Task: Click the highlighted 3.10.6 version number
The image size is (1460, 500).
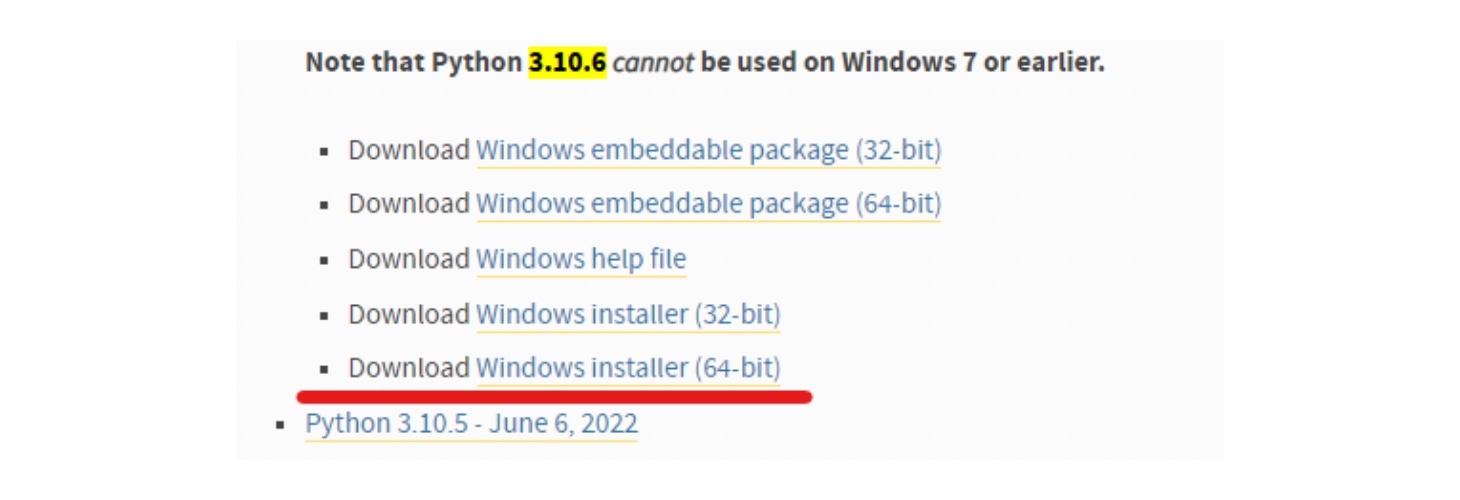Action: tap(568, 62)
